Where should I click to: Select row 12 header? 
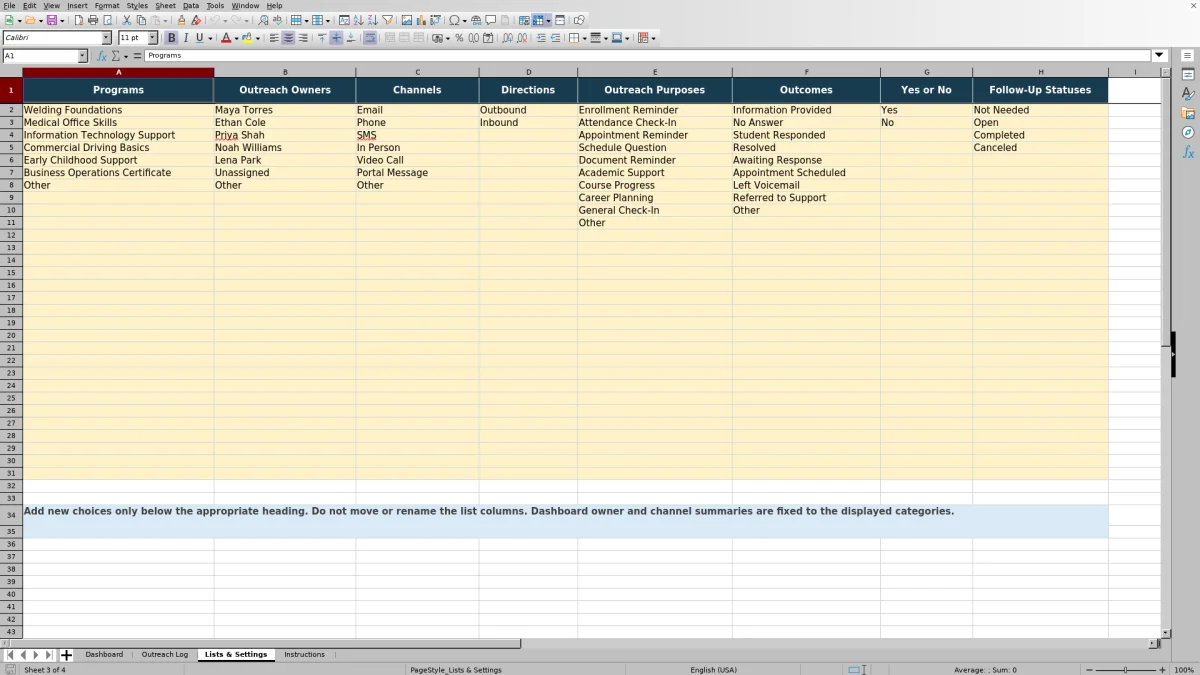pos(11,235)
